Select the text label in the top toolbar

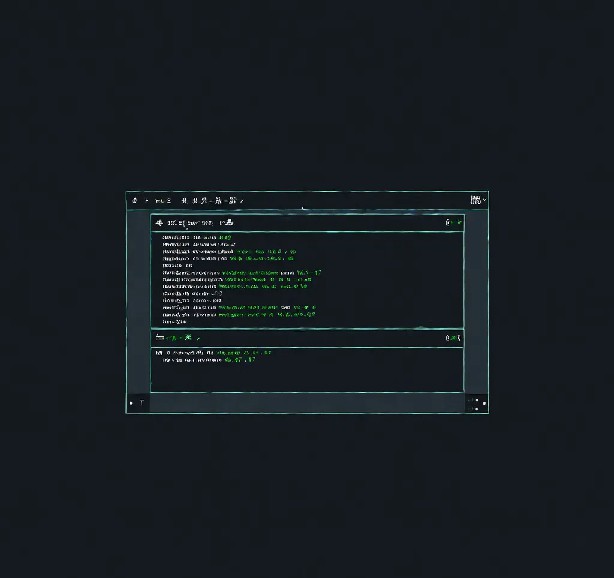pos(162,201)
